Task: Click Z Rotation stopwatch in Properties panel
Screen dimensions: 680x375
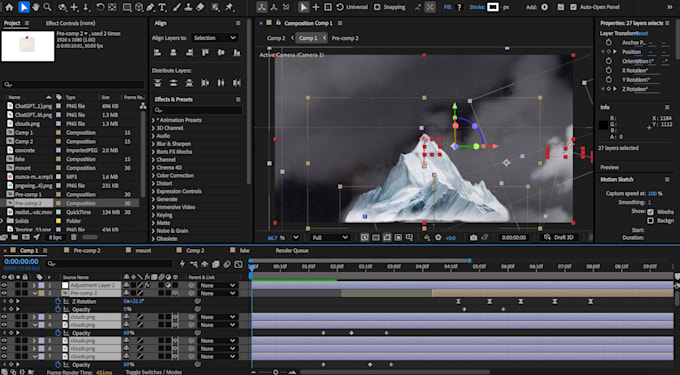Action: click(608, 89)
